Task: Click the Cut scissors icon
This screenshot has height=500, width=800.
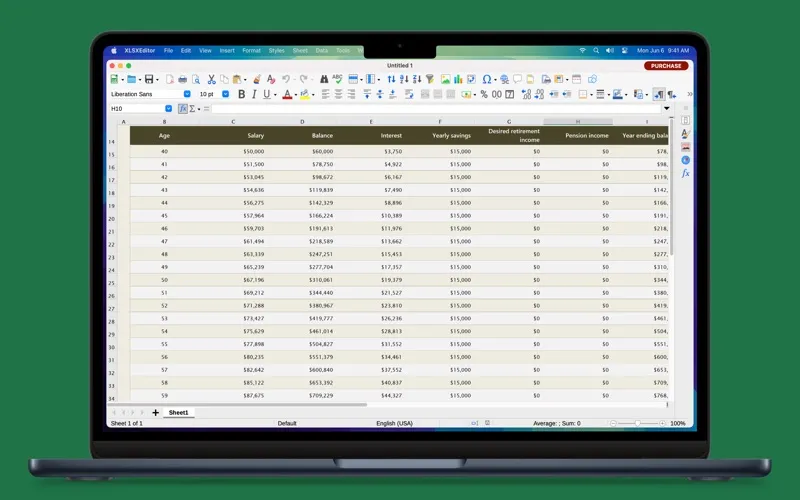Action: pyautogui.click(x=211, y=79)
